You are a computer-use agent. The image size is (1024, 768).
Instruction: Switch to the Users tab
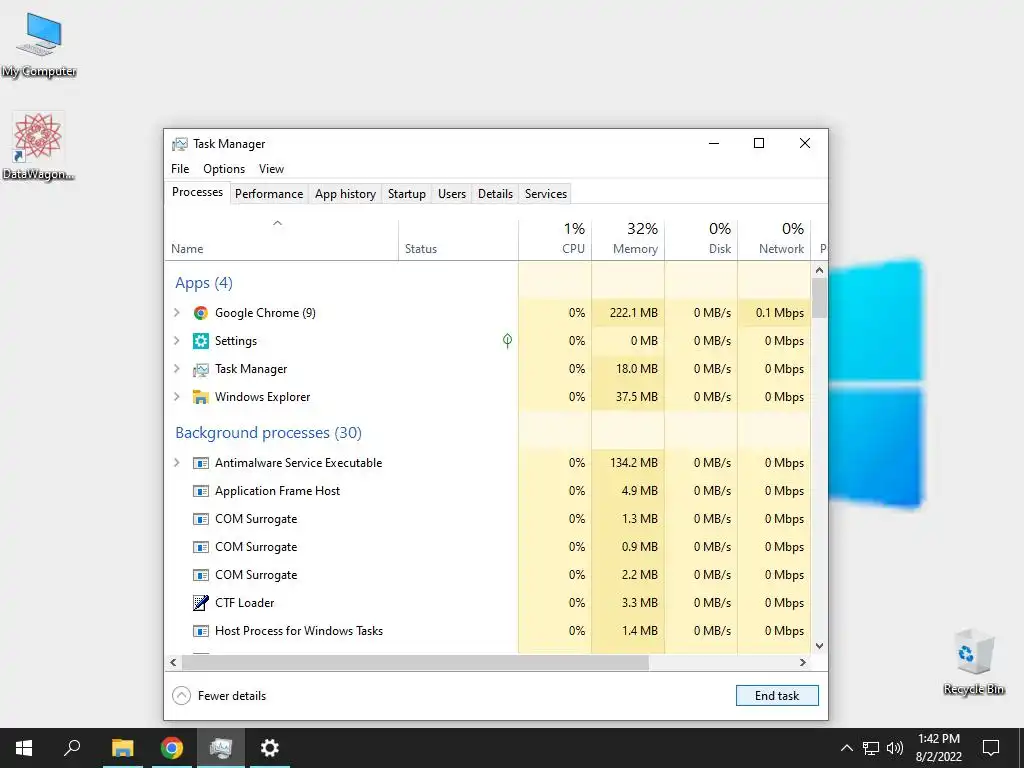(452, 194)
